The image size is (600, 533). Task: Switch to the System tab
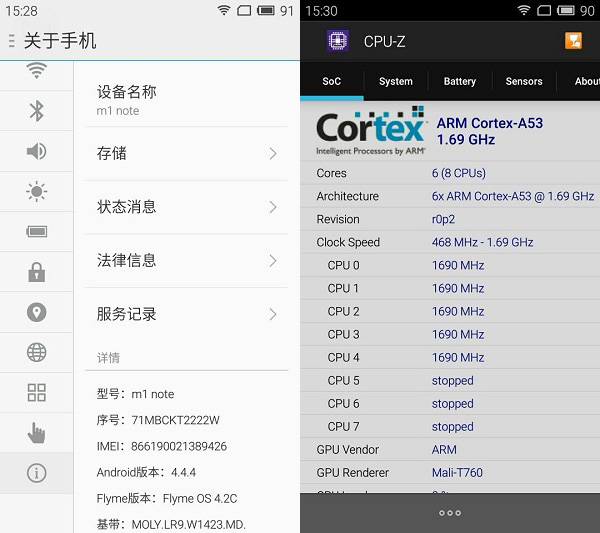[x=396, y=81]
